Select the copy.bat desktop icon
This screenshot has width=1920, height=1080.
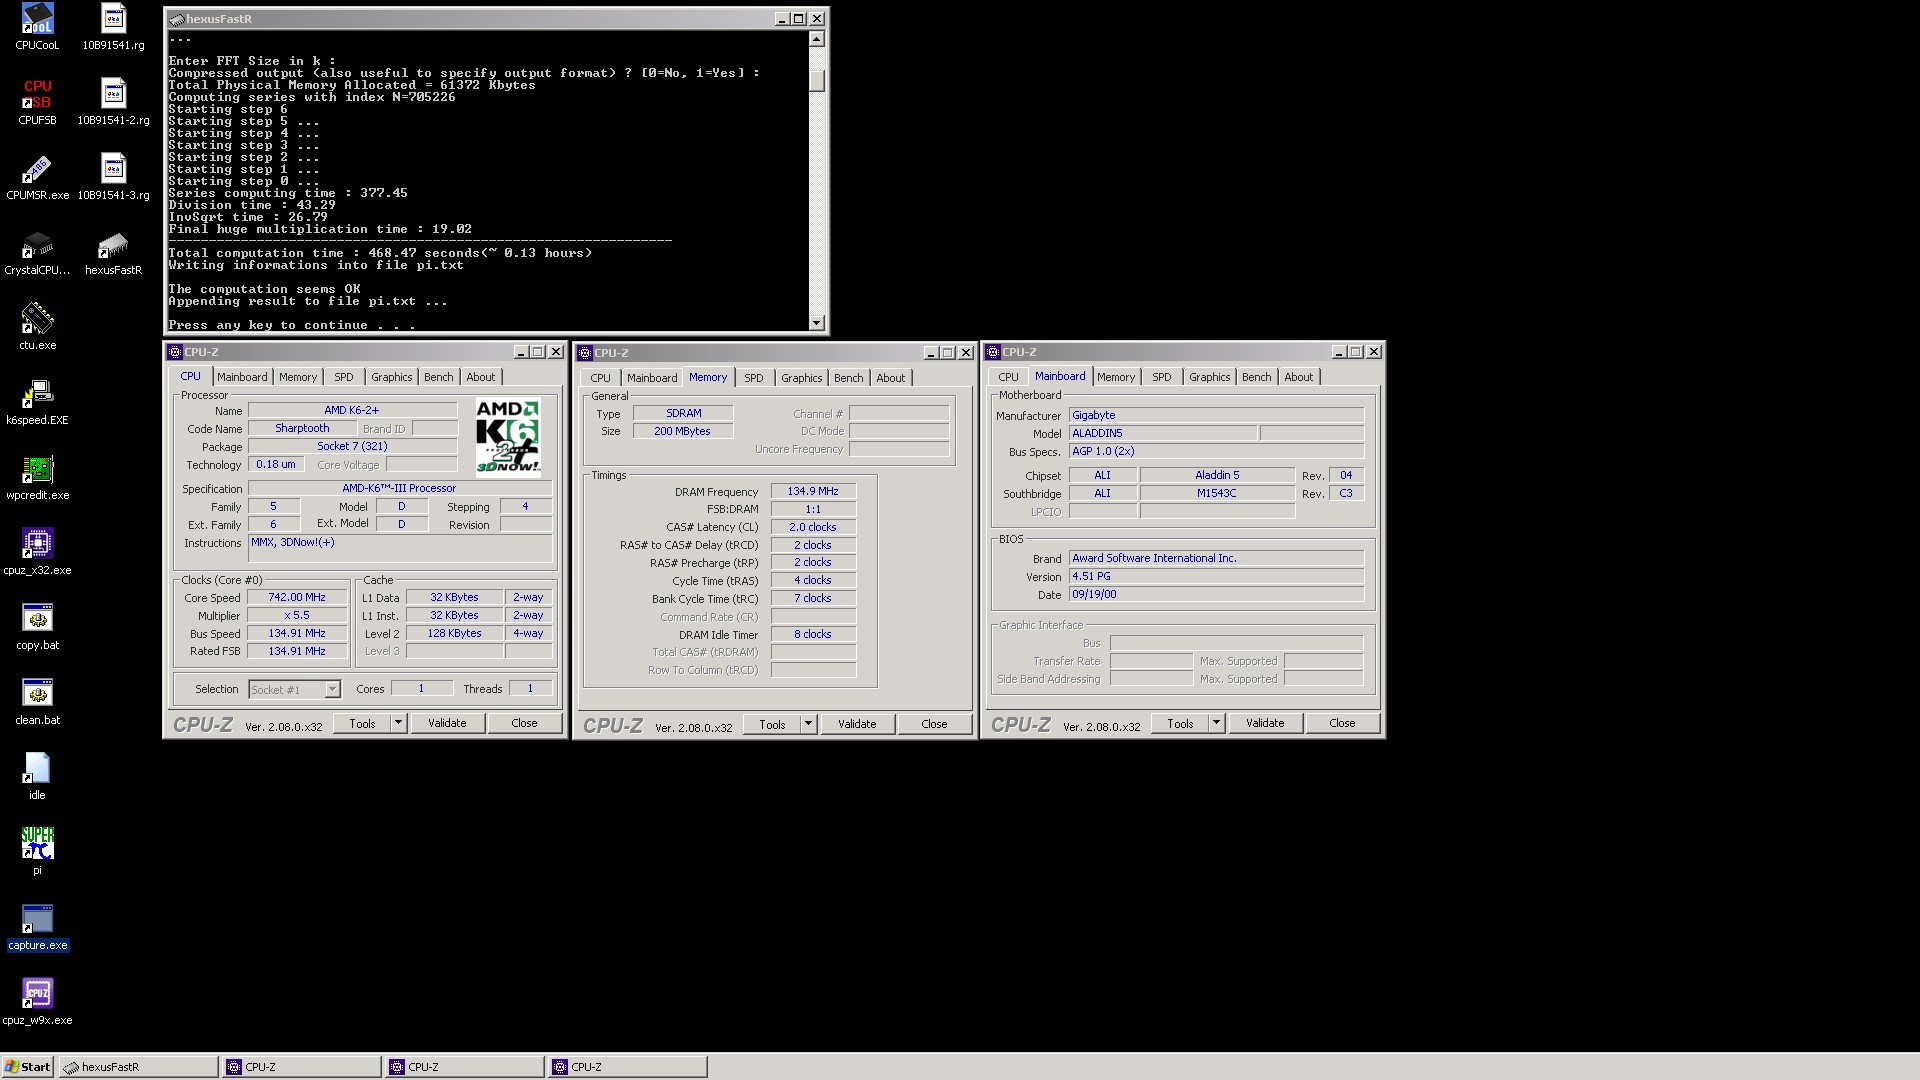[37, 619]
